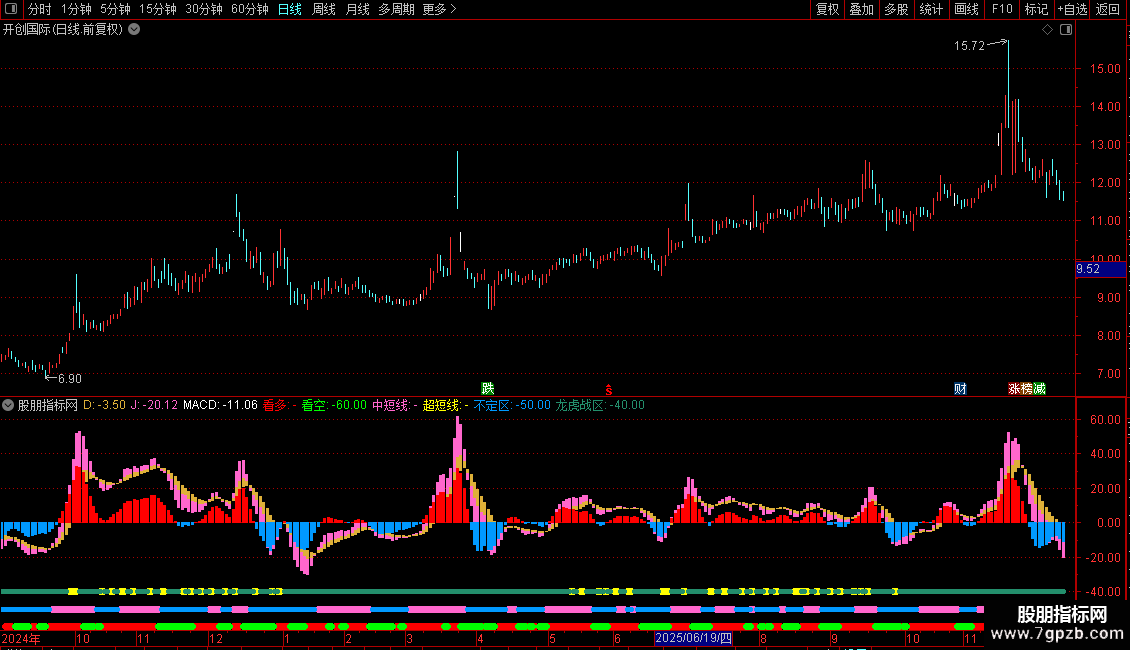Click the 不定区: -50.00 indicator value

pos(512,406)
